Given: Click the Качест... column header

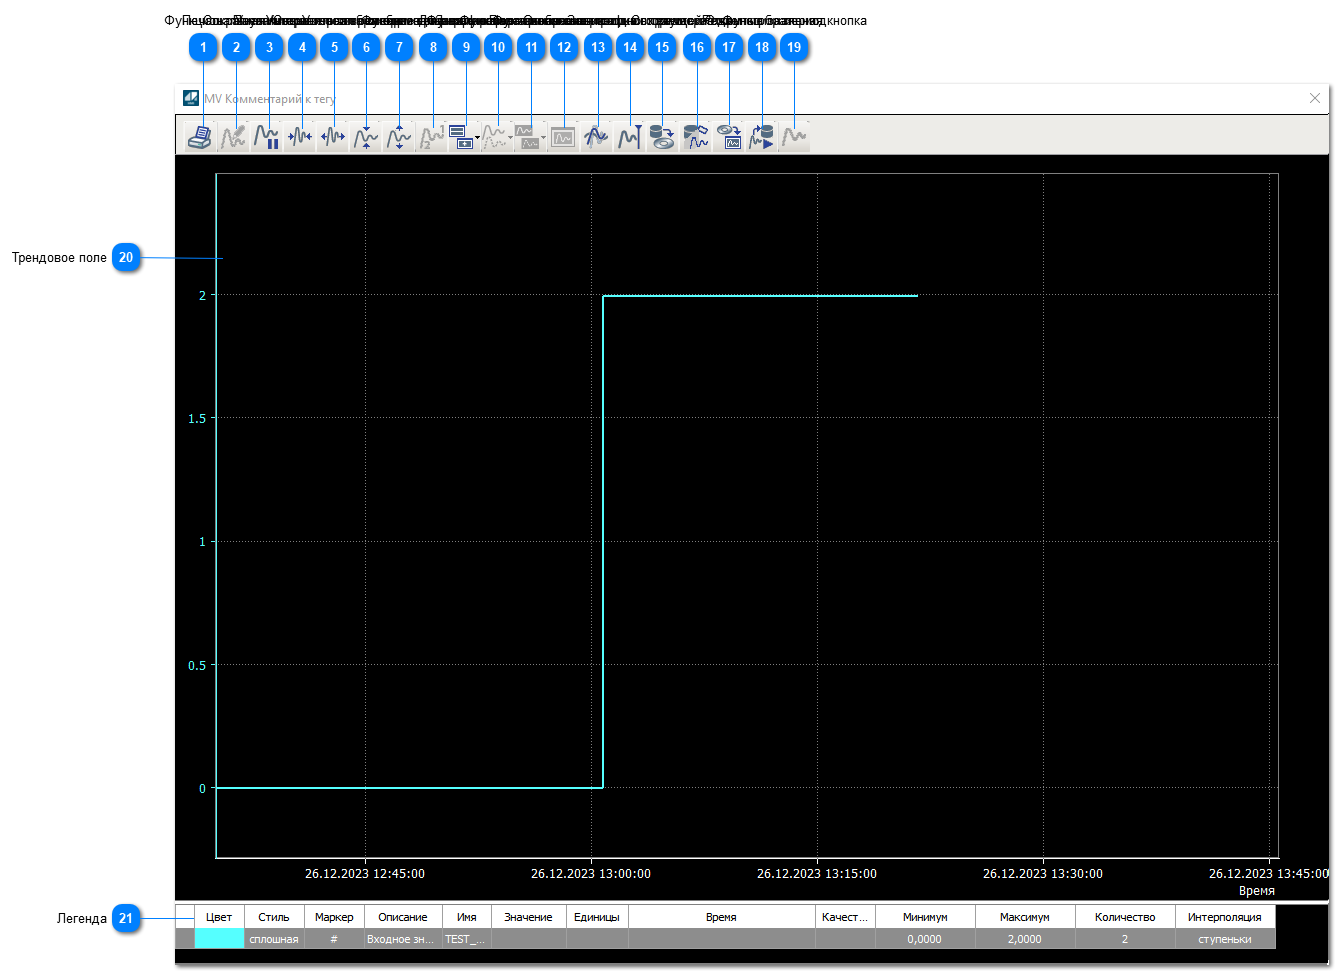Looking at the screenshot, I should 845,917.
